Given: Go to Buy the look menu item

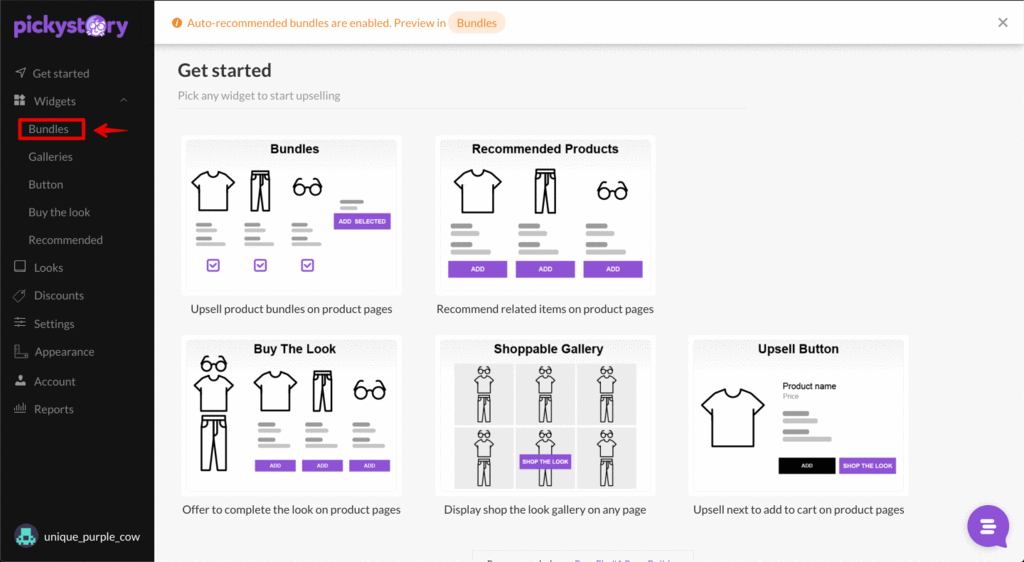Looking at the screenshot, I should coord(59,212).
